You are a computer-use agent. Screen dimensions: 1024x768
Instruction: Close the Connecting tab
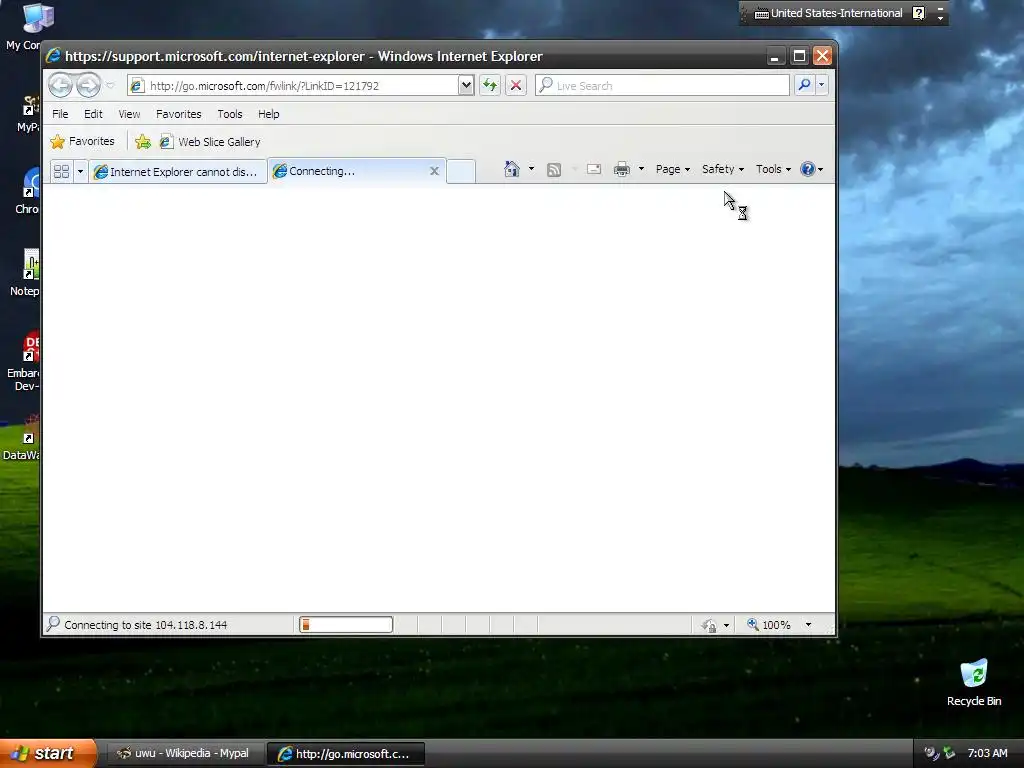434,171
